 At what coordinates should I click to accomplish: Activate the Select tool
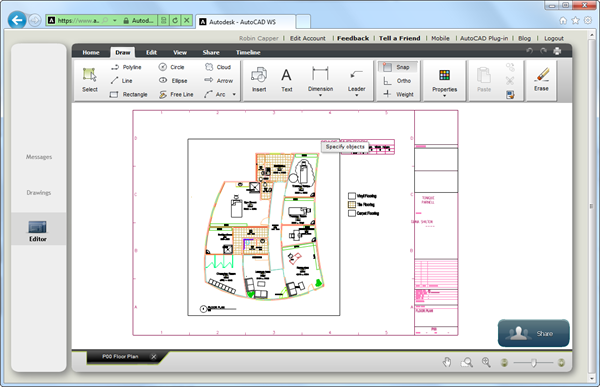[x=90, y=80]
